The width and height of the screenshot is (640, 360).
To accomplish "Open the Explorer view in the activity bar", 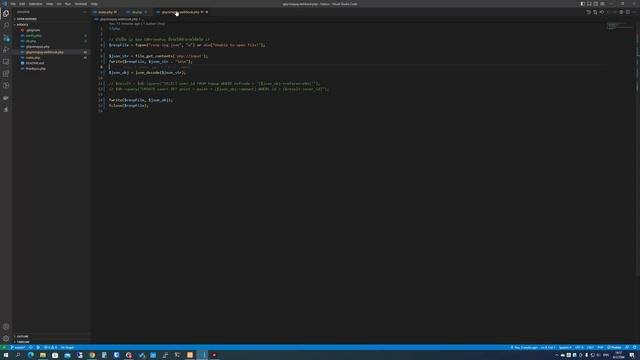I will pyautogui.click(x=6, y=13).
